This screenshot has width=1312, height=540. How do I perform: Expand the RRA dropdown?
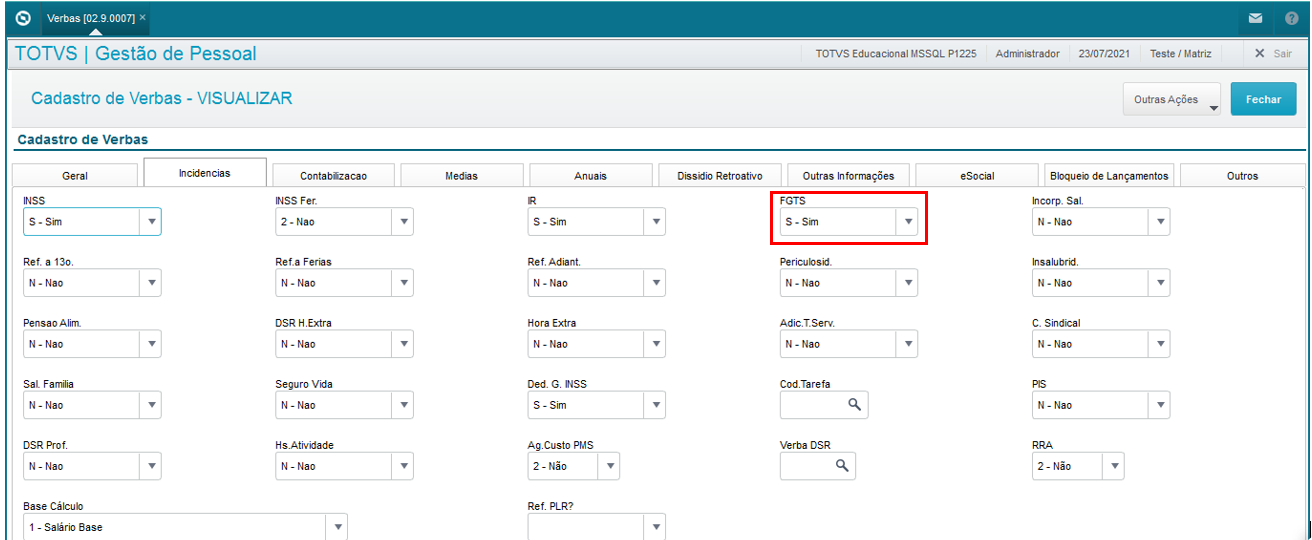click(1114, 466)
